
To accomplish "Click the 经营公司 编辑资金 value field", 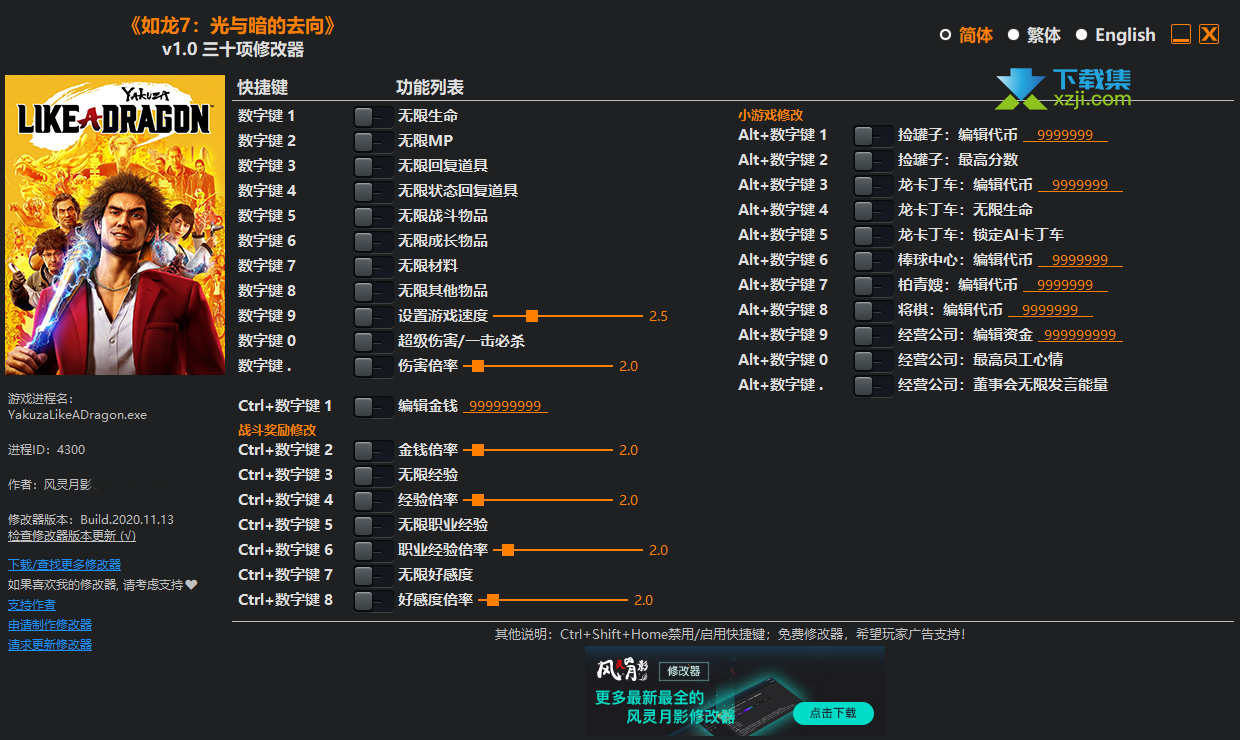I will pyautogui.click(x=1080, y=335).
